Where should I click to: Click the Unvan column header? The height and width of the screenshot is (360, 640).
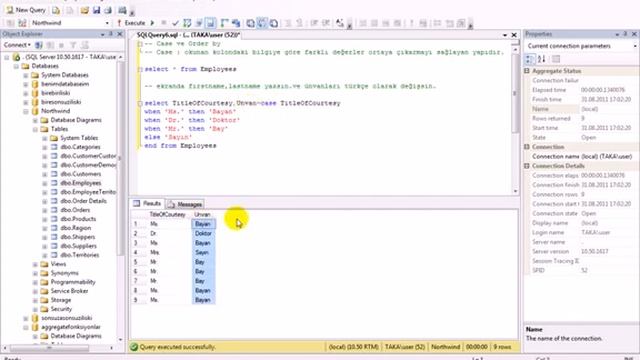(203, 215)
